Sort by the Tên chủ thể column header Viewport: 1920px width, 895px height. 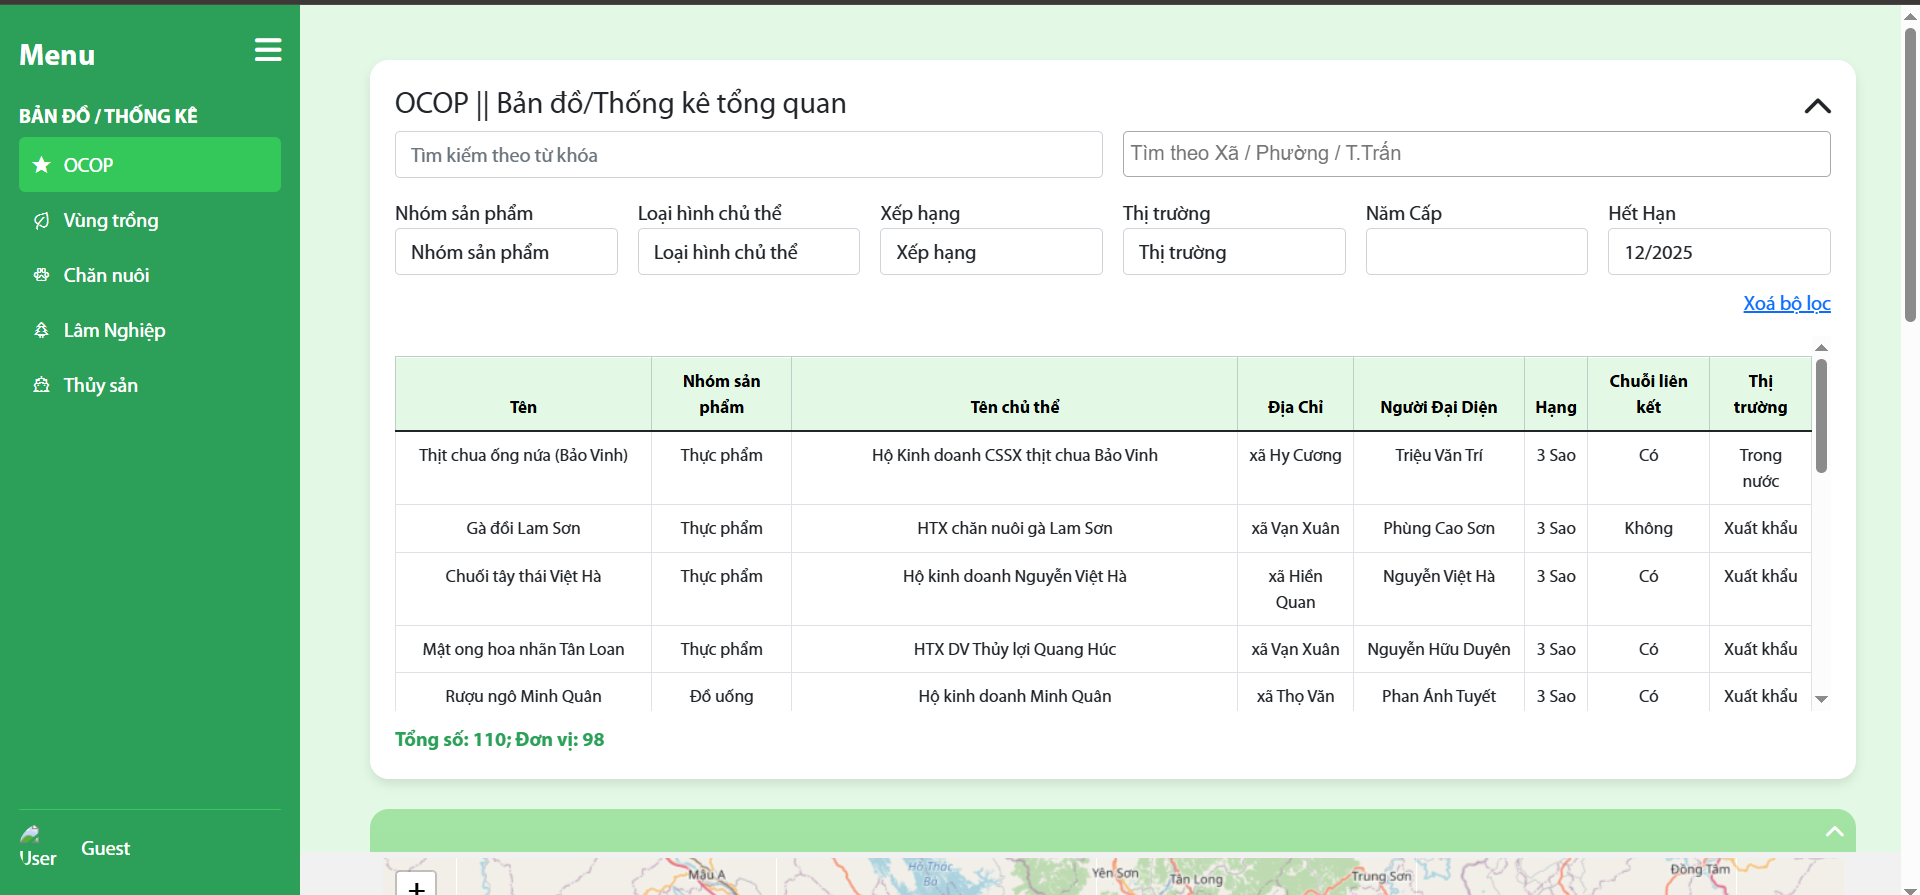1014,407
